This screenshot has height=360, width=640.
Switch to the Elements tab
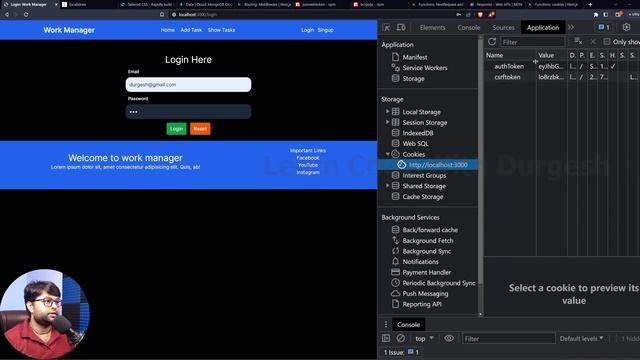(x=432, y=27)
